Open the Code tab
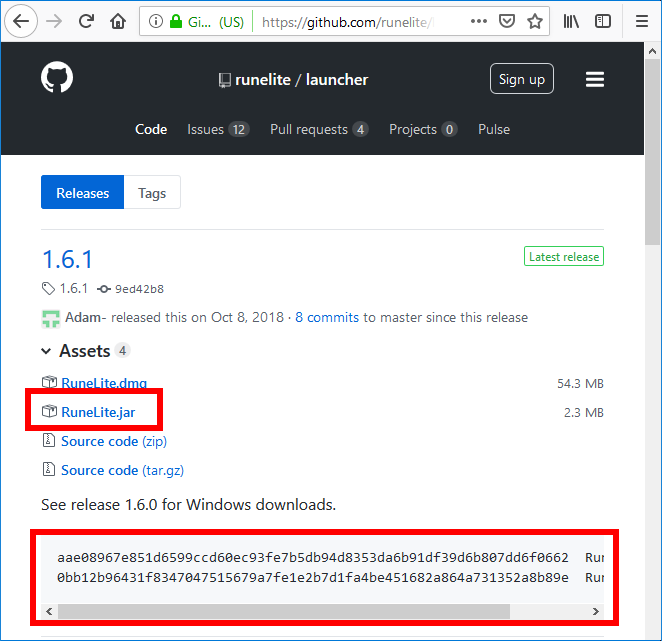The height and width of the screenshot is (641, 662). point(151,129)
